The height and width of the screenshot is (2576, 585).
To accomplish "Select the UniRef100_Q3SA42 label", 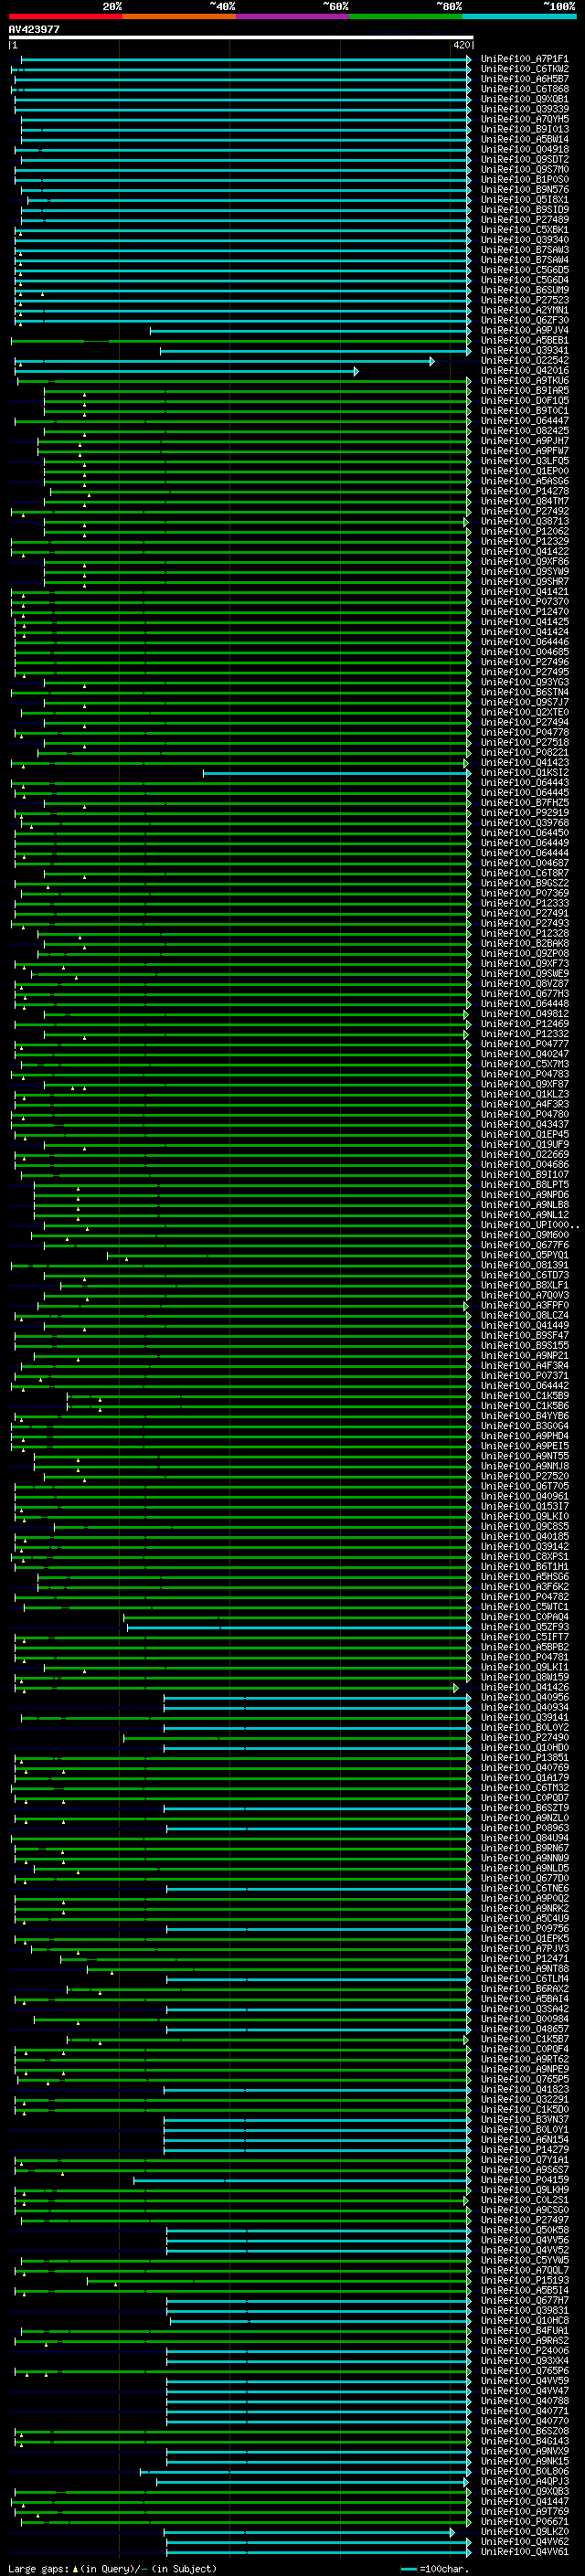I will tap(524, 2009).
